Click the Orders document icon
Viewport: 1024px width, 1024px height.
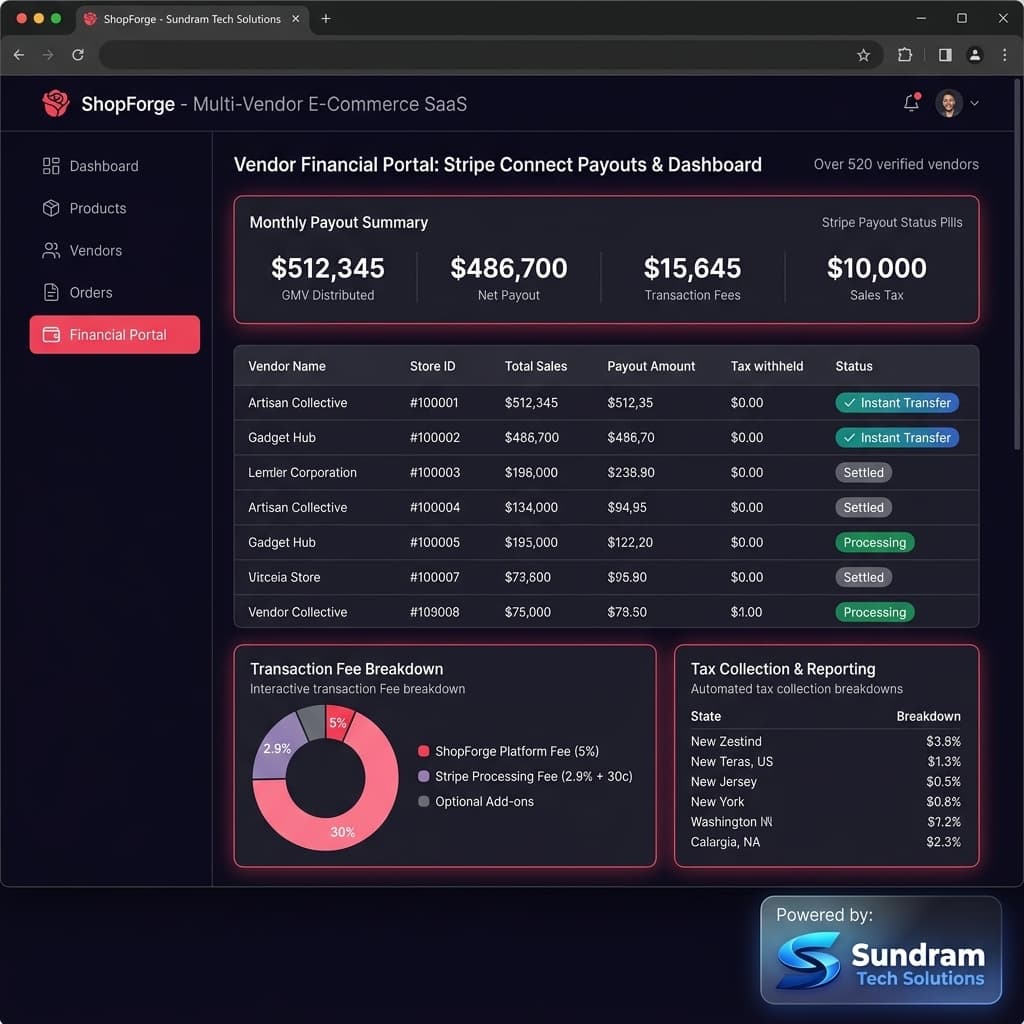[x=51, y=292]
